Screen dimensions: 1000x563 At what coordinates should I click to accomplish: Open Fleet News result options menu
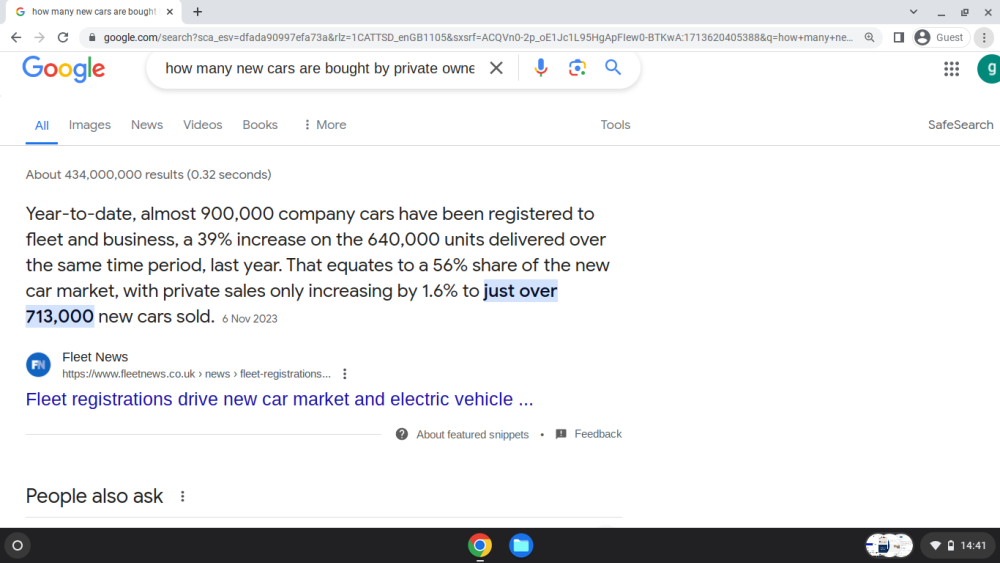(x=345, y=374)
